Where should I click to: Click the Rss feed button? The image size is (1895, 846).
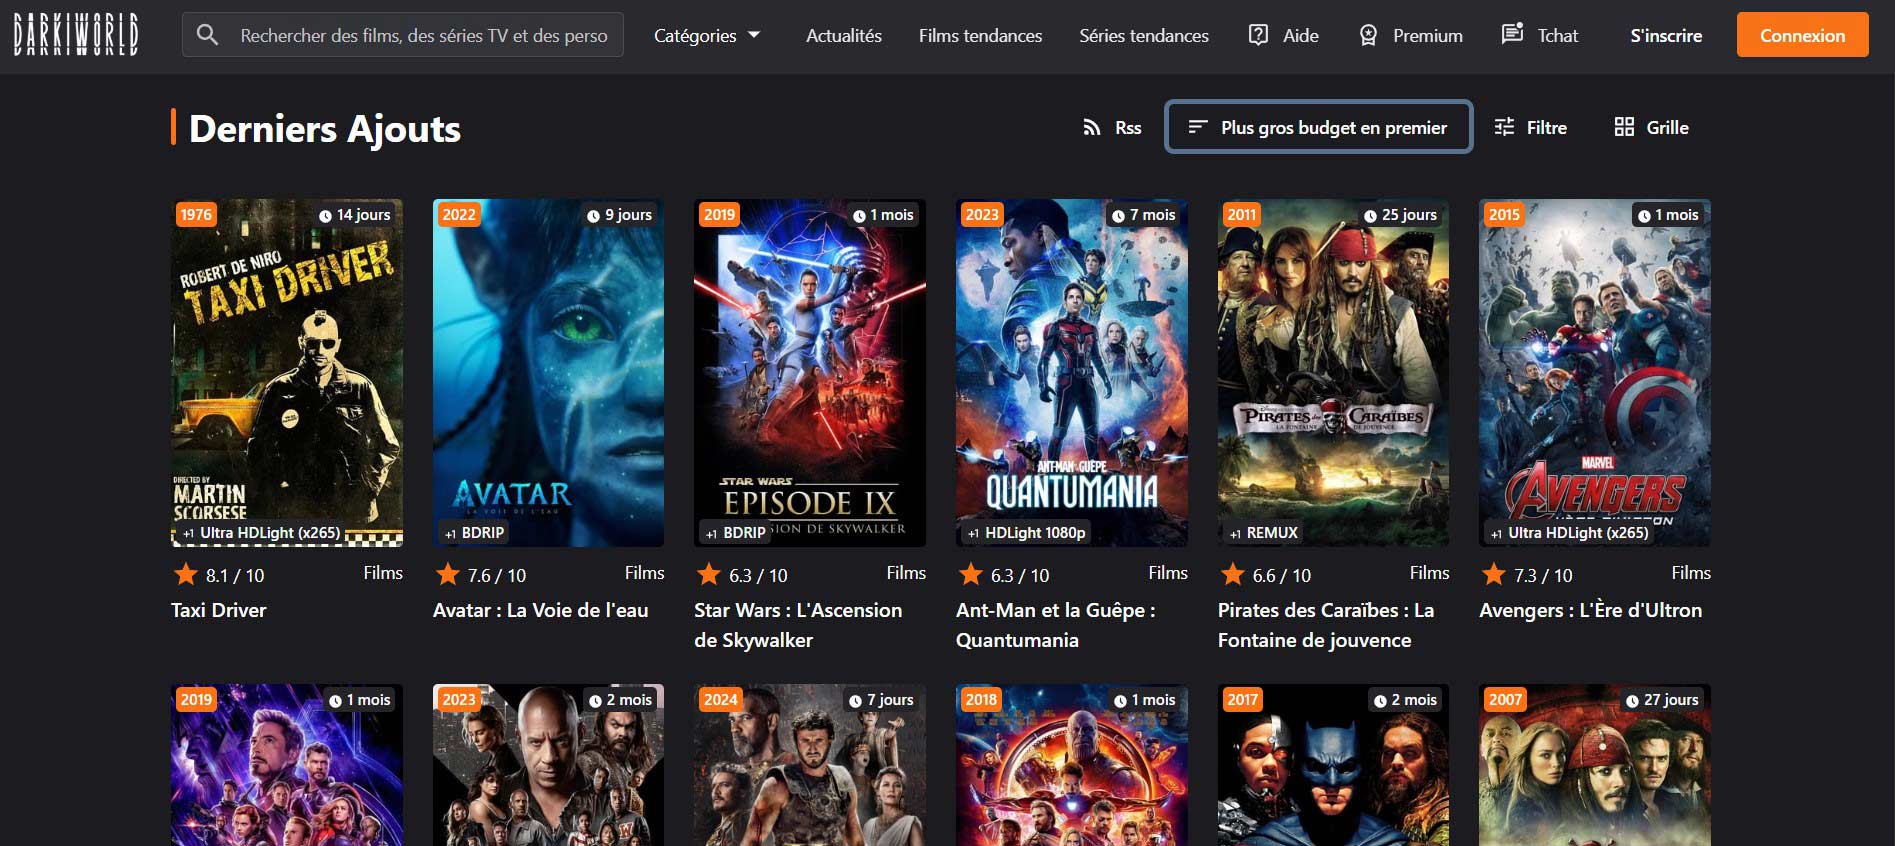[1112, 127]
